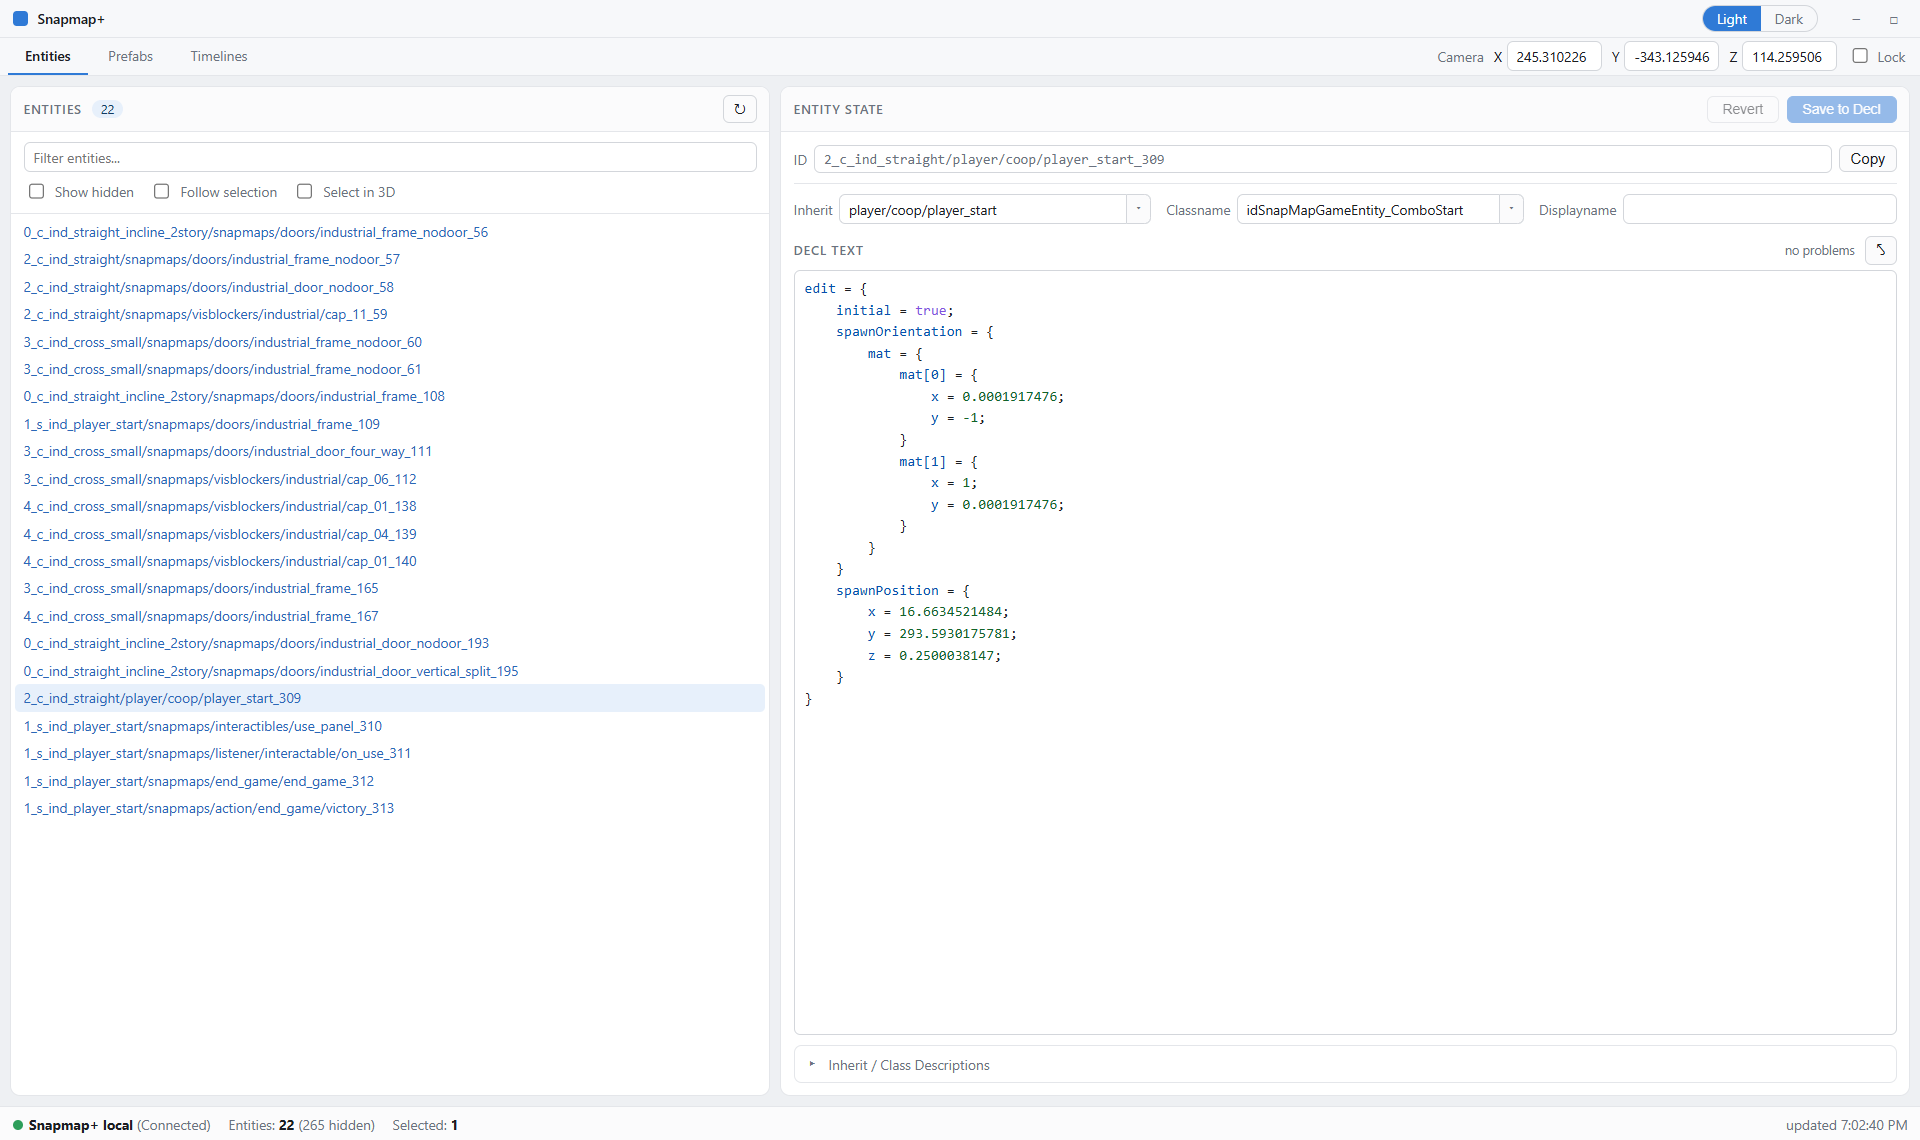Open the Classname dropdown arrow
1920x1140 pixels.
pos(1511,209)
